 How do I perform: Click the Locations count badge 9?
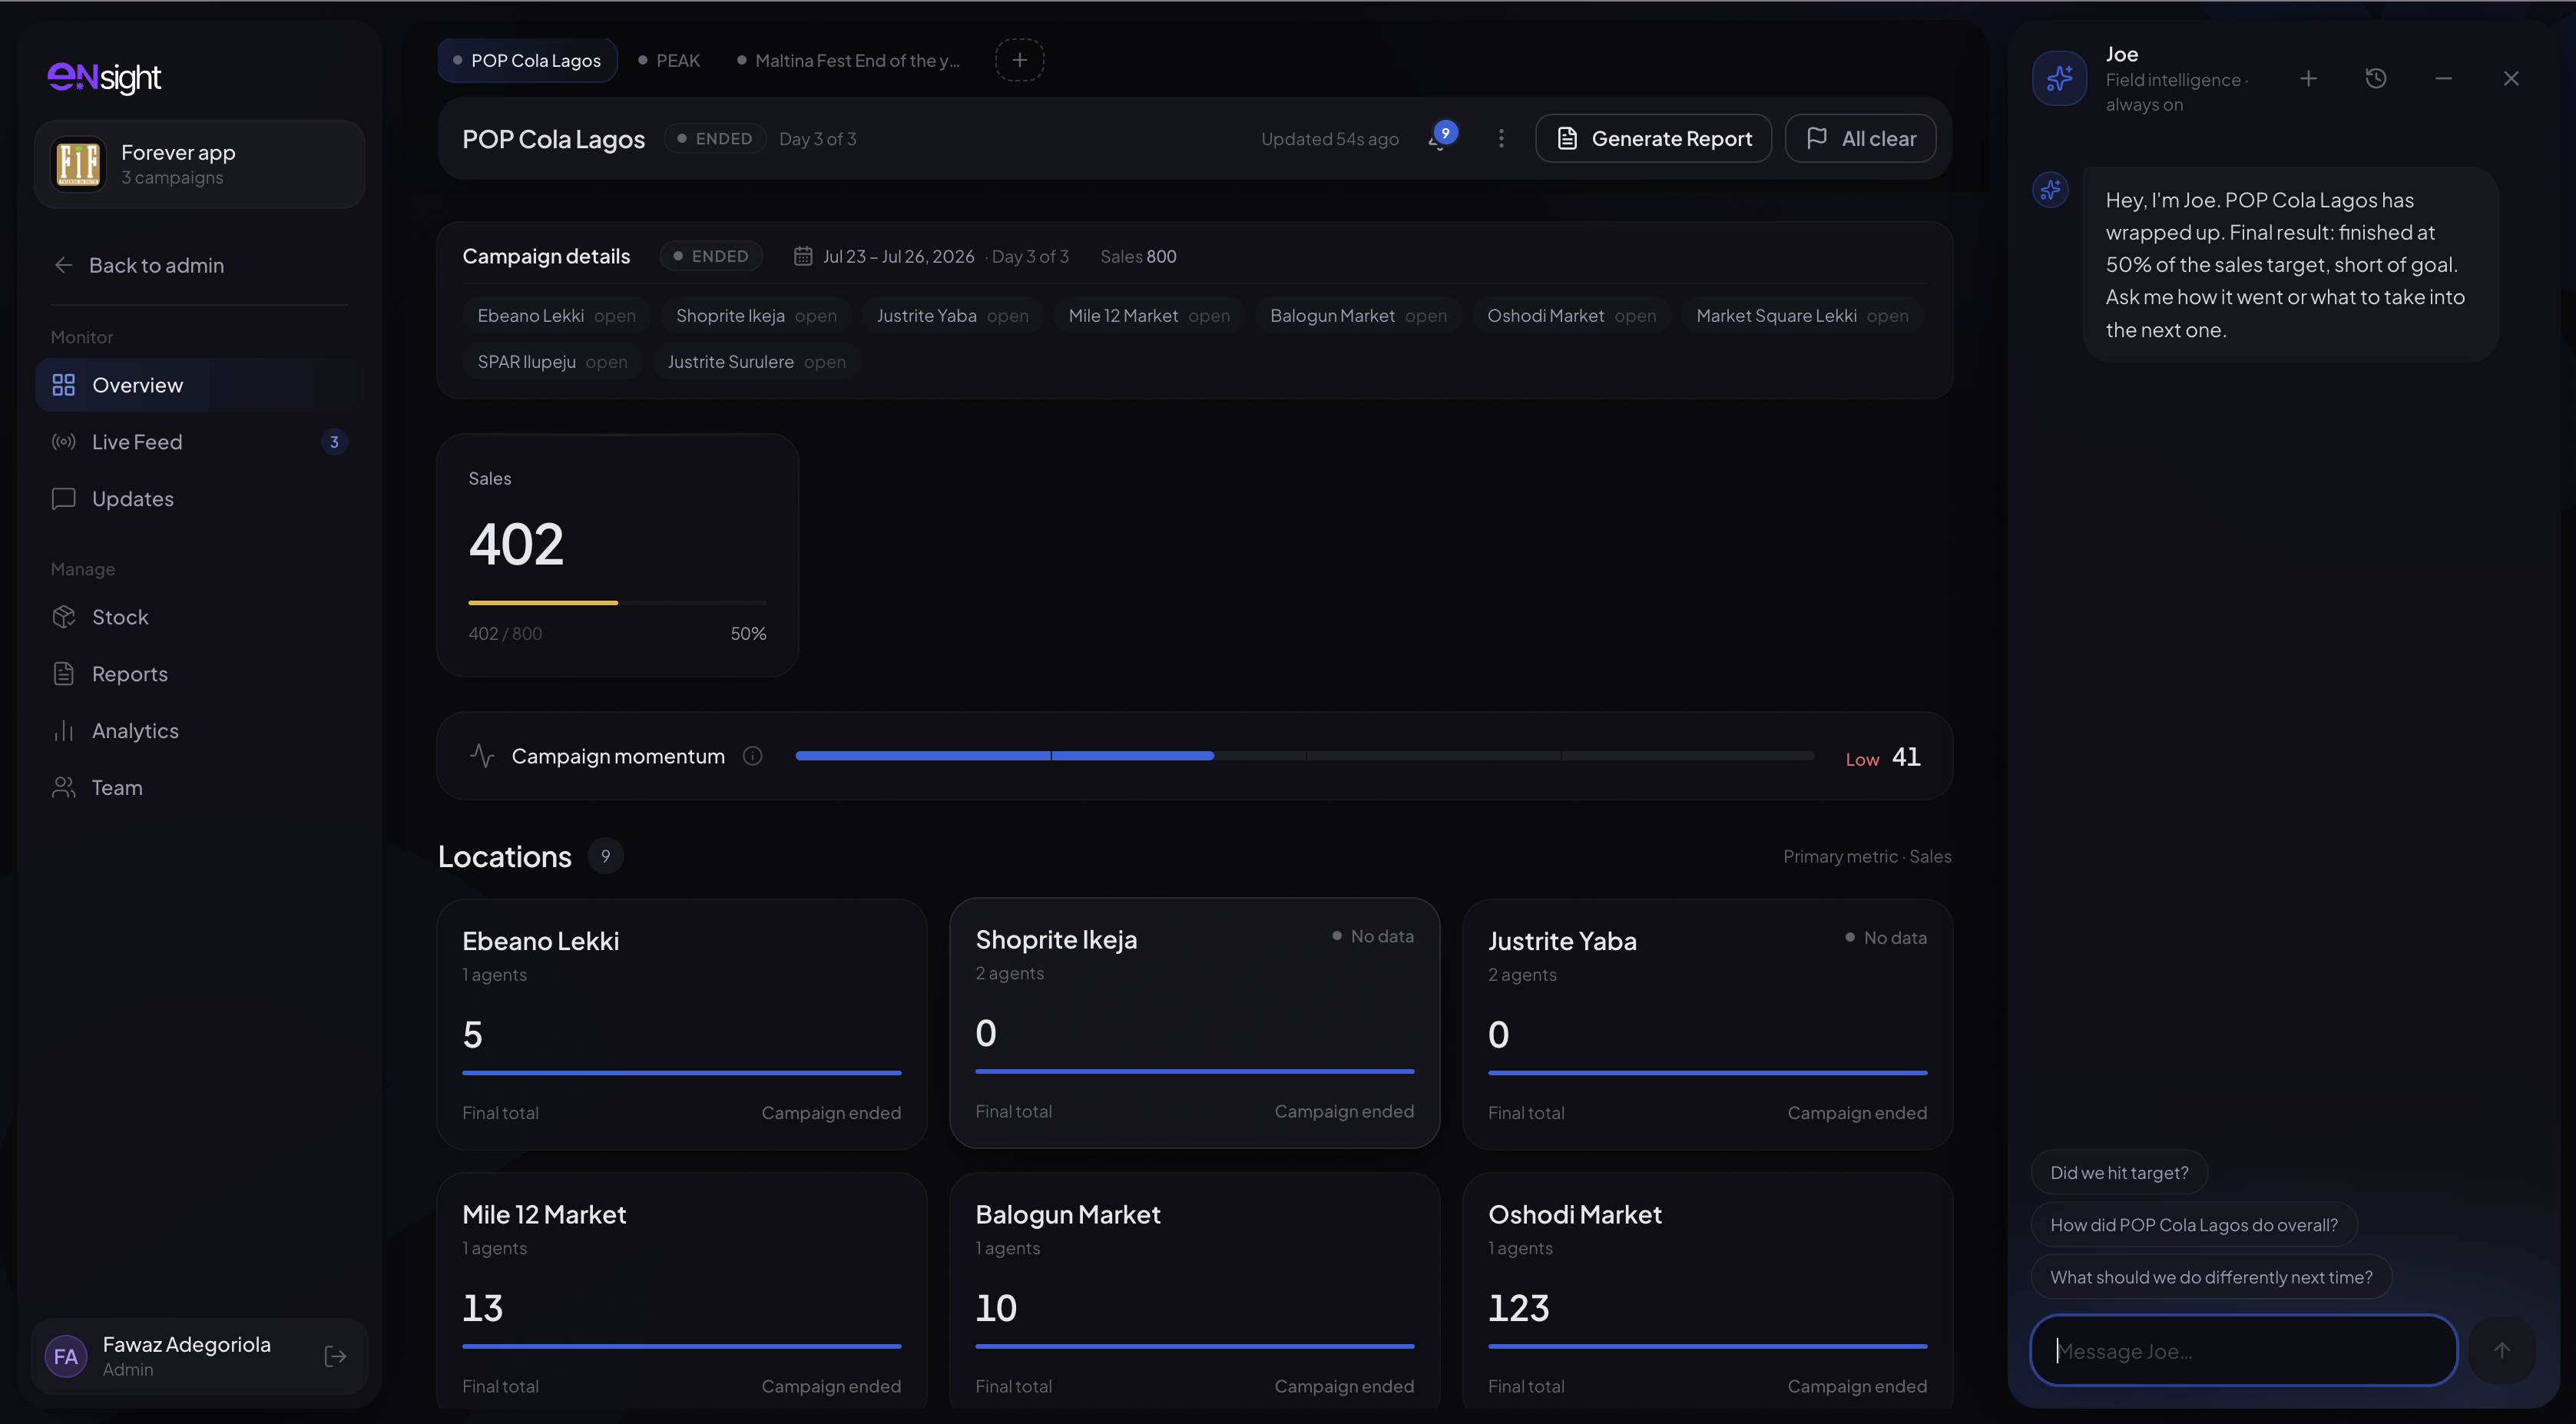(x=605, y=856)
